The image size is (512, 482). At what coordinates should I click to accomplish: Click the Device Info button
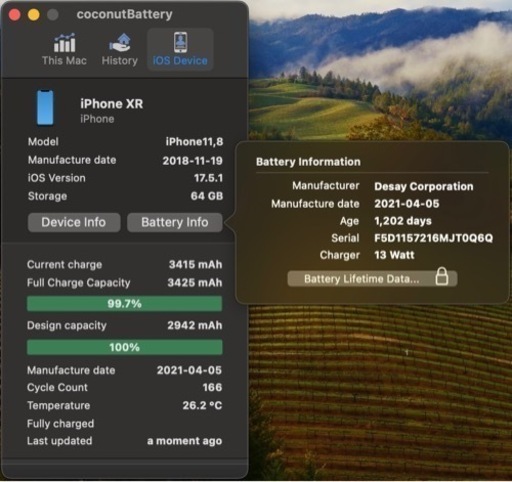pyautogui.click(x=74, y=222)
